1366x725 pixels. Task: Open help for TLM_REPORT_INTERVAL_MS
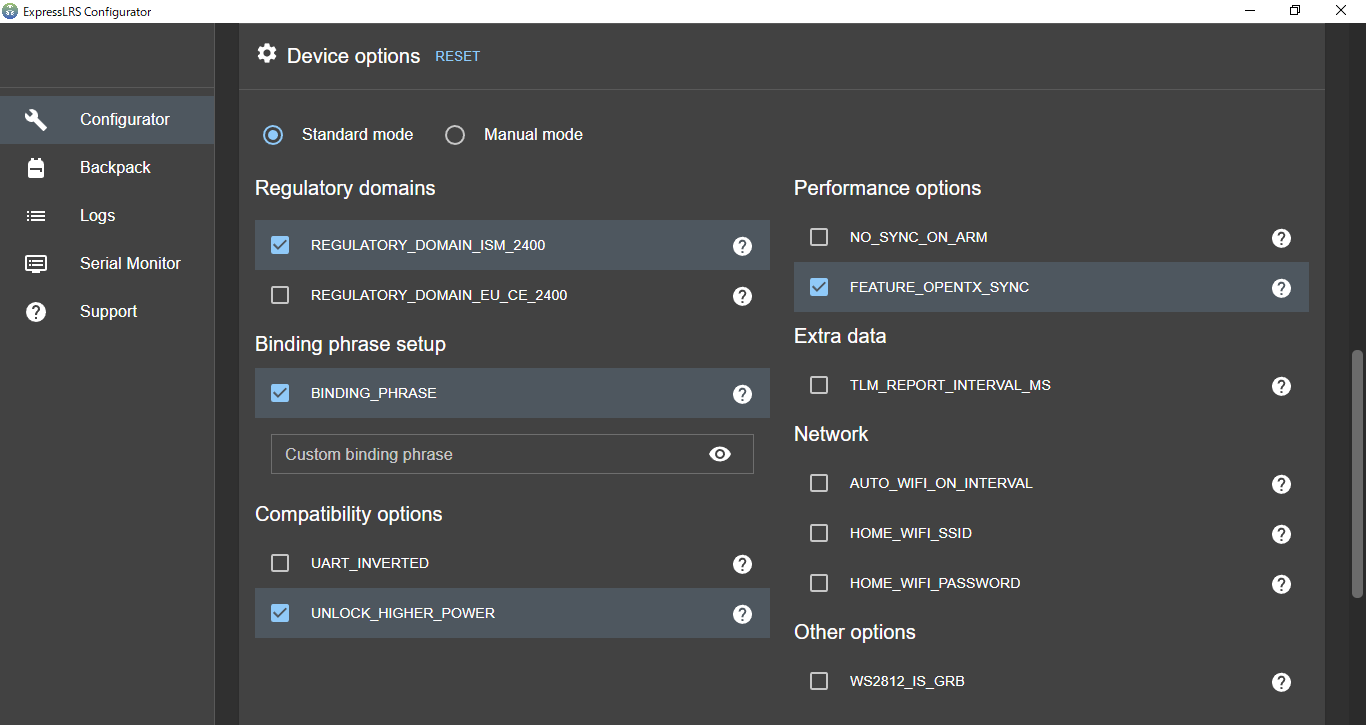click(1281, 386)
